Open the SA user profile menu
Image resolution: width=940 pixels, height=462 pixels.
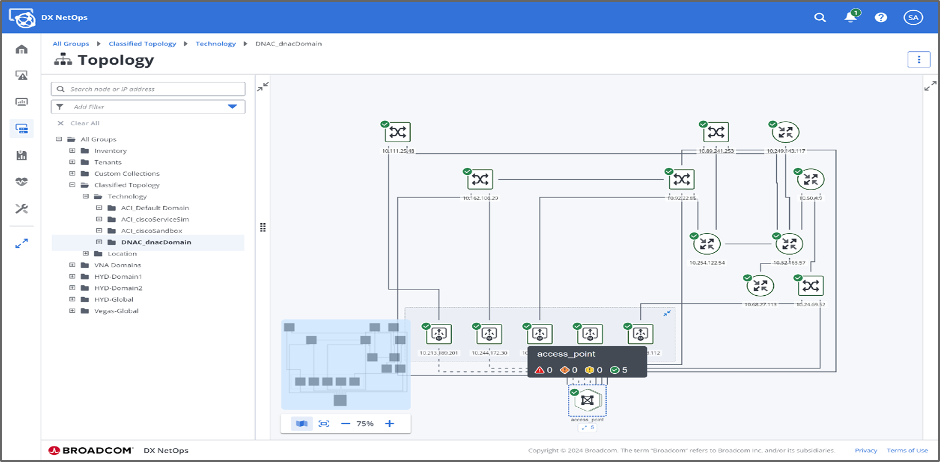(x=912, y=17)
